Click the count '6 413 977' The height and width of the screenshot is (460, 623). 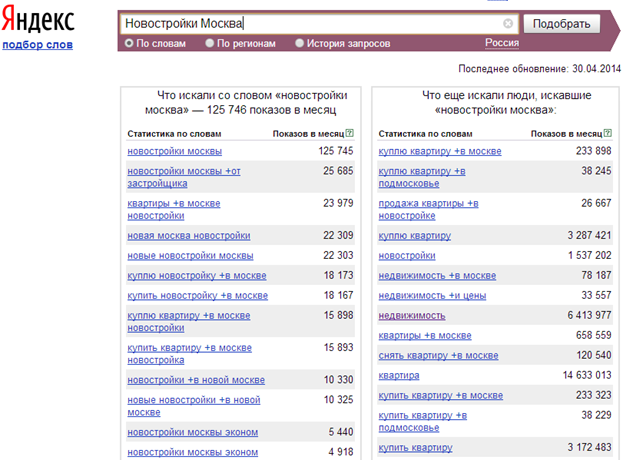click(589, 315)
